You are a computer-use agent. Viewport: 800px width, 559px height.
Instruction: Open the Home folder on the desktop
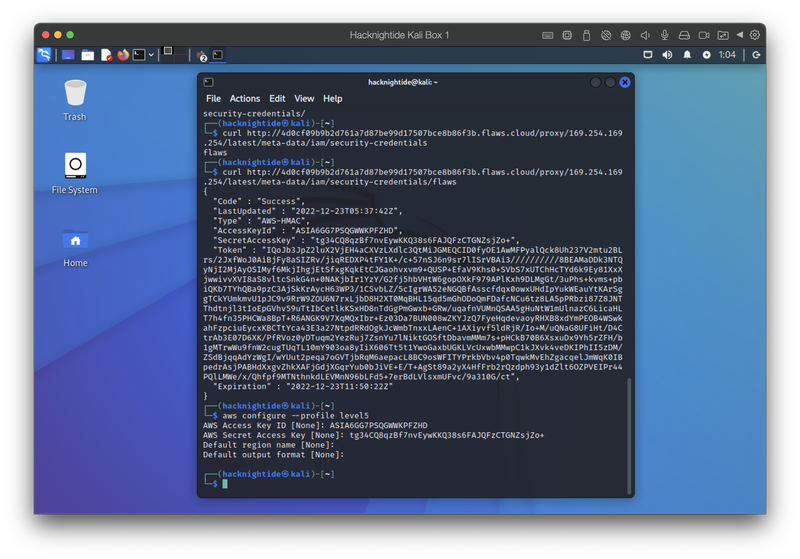(x=75, y=241)
